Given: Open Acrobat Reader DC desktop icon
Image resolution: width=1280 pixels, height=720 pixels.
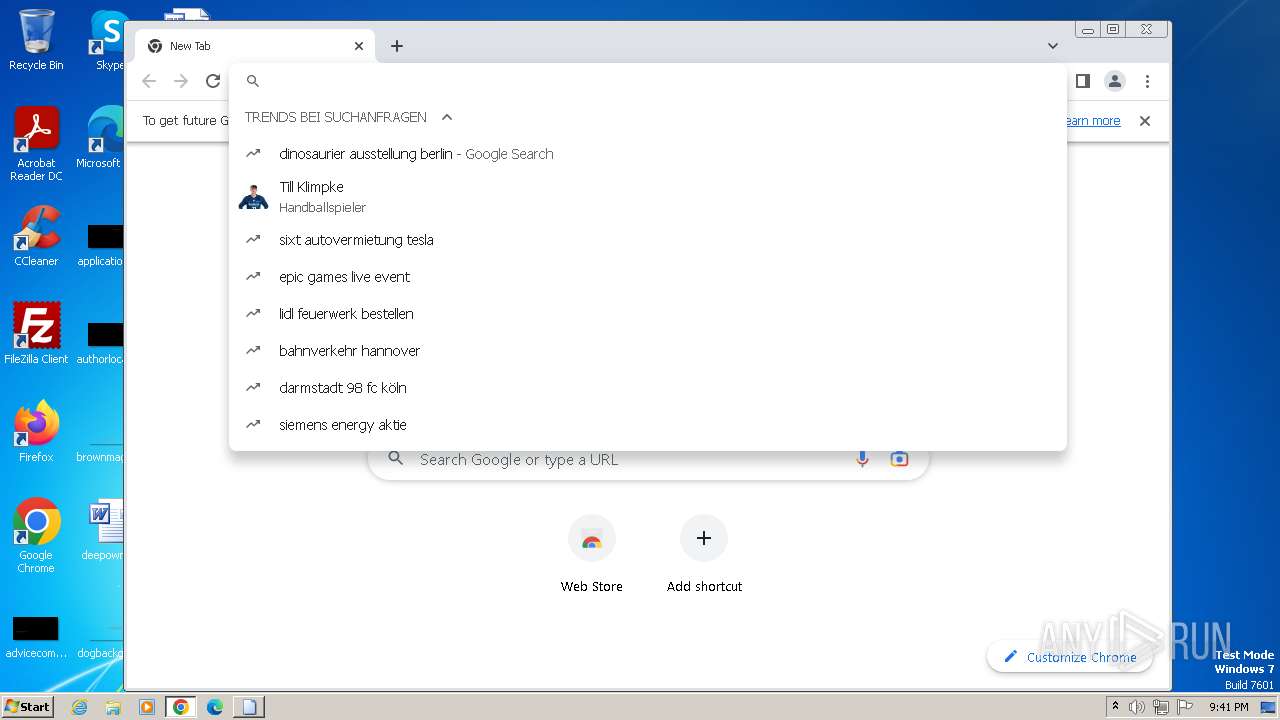Looking at the screenshot, I should pyautogui.click(x=36, y=144).
